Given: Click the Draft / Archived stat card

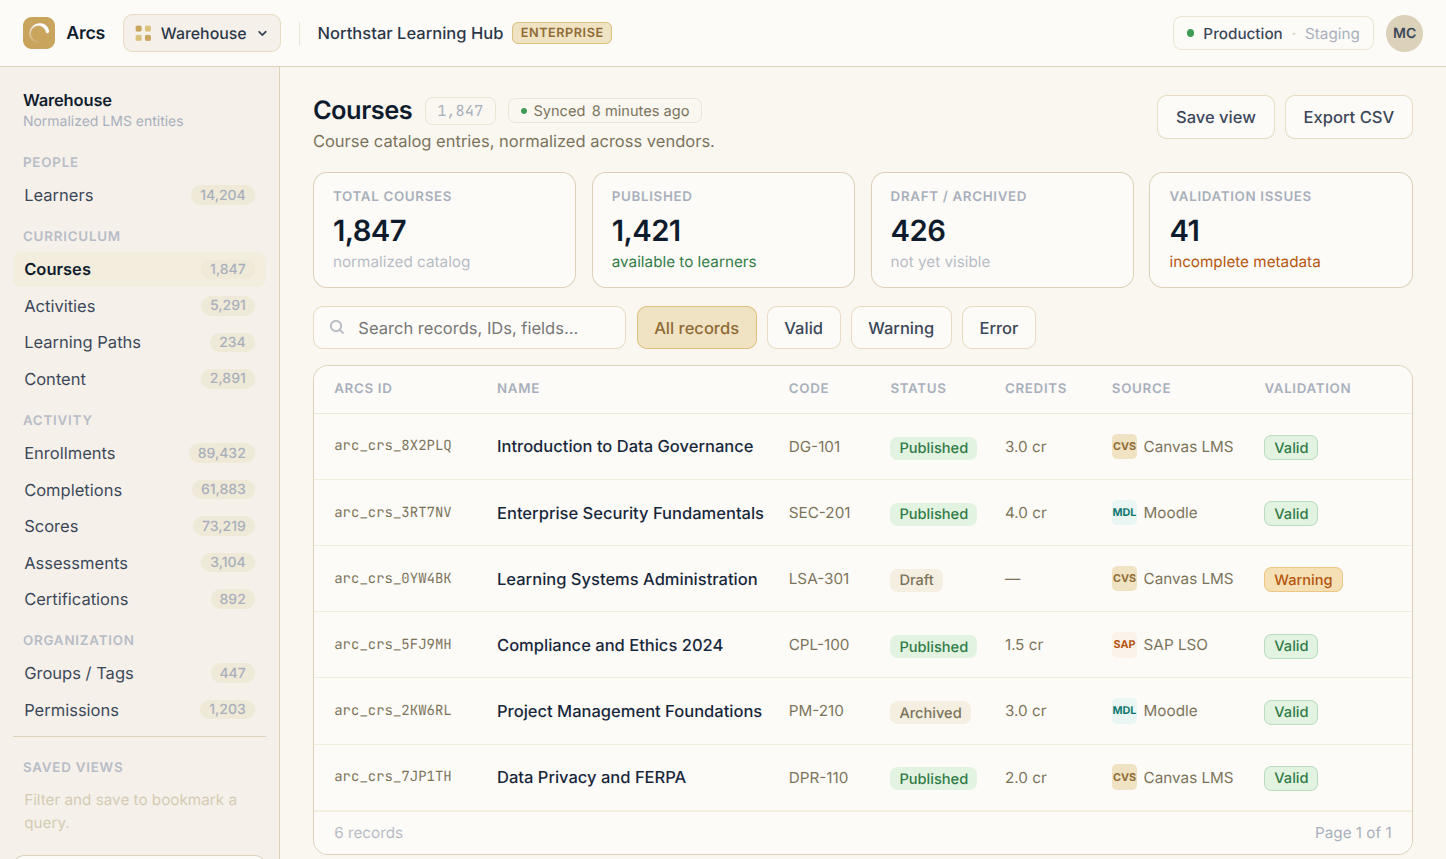Looking at the screenshot, I should (1002, 230).
